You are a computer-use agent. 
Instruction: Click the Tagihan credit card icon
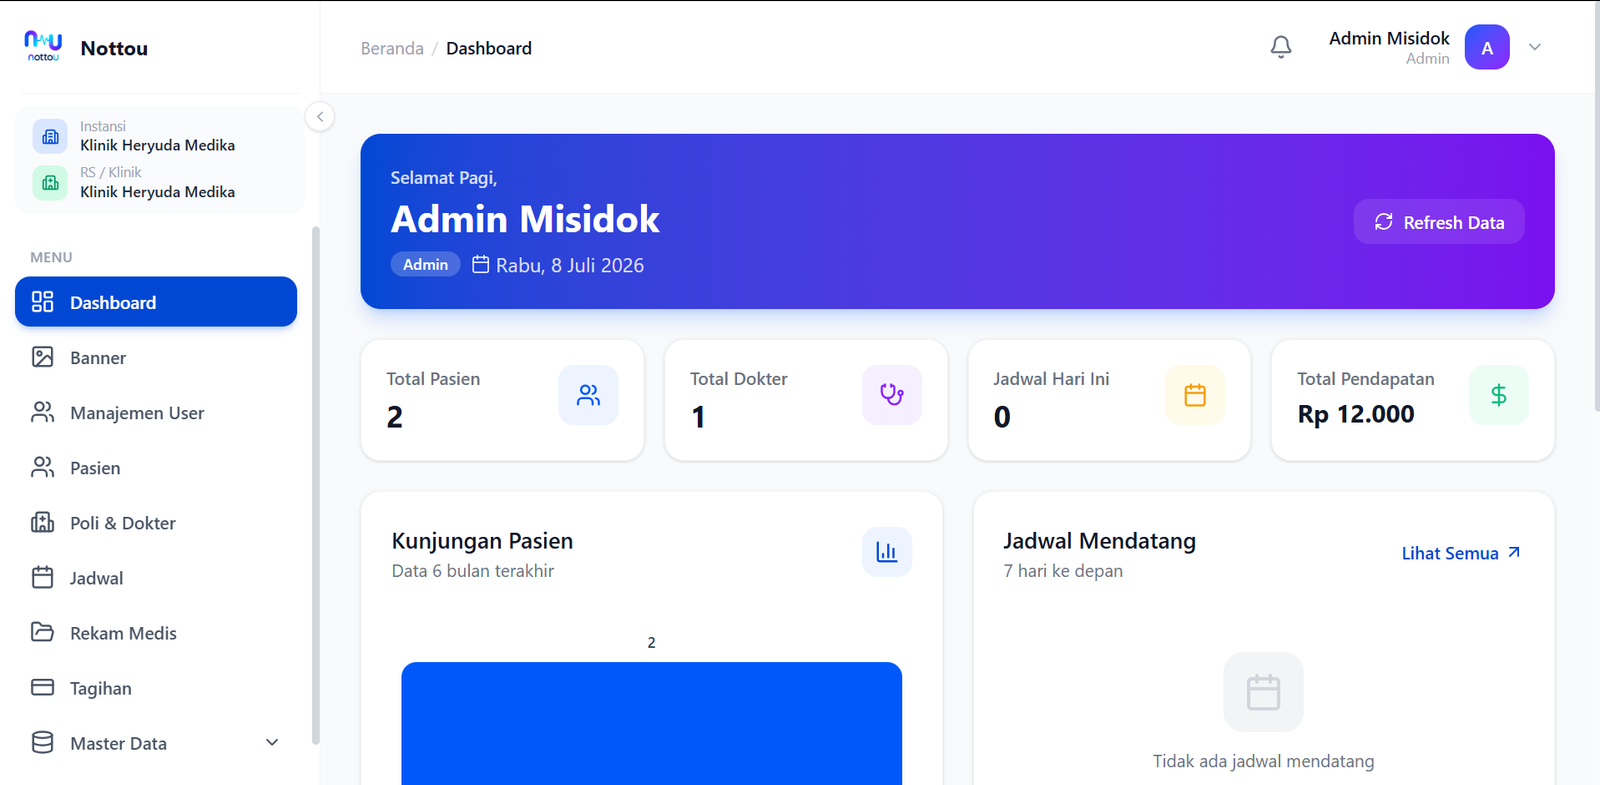42,687
